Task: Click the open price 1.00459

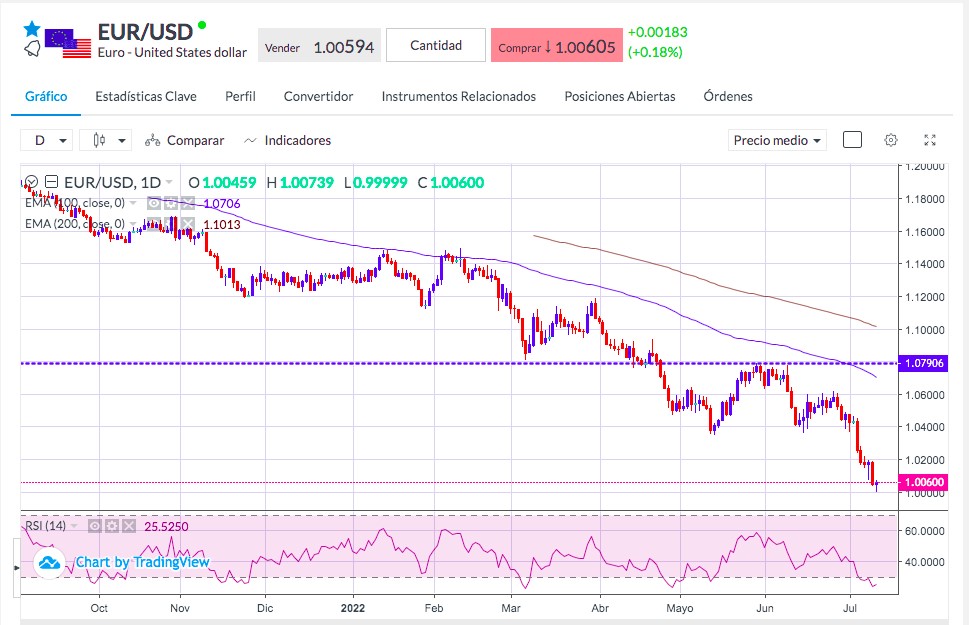Action: coord(229,182)
